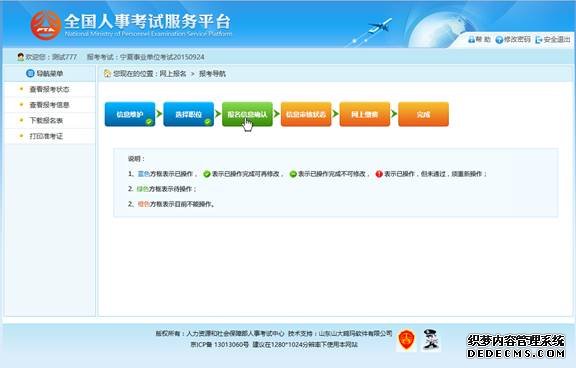Click the arrow between 信息维护 and 选择职位
576x368 pixels.
coord(159,114)
